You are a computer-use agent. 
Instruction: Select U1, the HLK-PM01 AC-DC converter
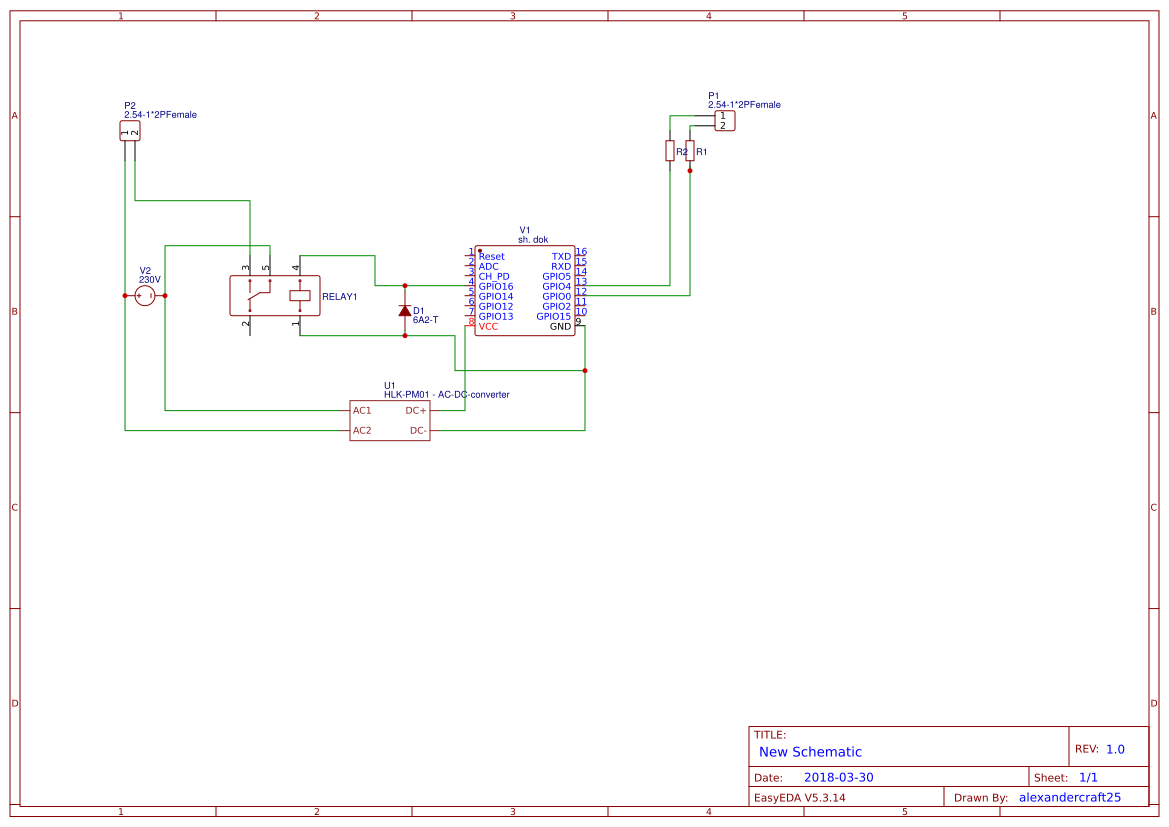click(389, 417)
